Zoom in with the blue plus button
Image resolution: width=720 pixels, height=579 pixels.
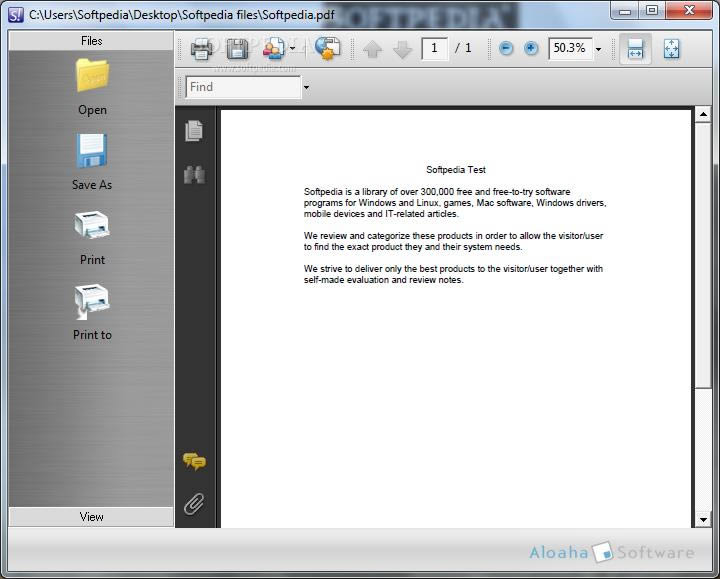pyautogui.click(x=531, y=48)
